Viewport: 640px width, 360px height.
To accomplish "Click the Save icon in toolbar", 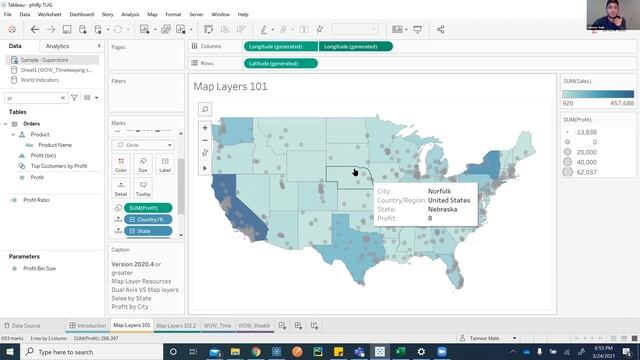I will [67, 29].
